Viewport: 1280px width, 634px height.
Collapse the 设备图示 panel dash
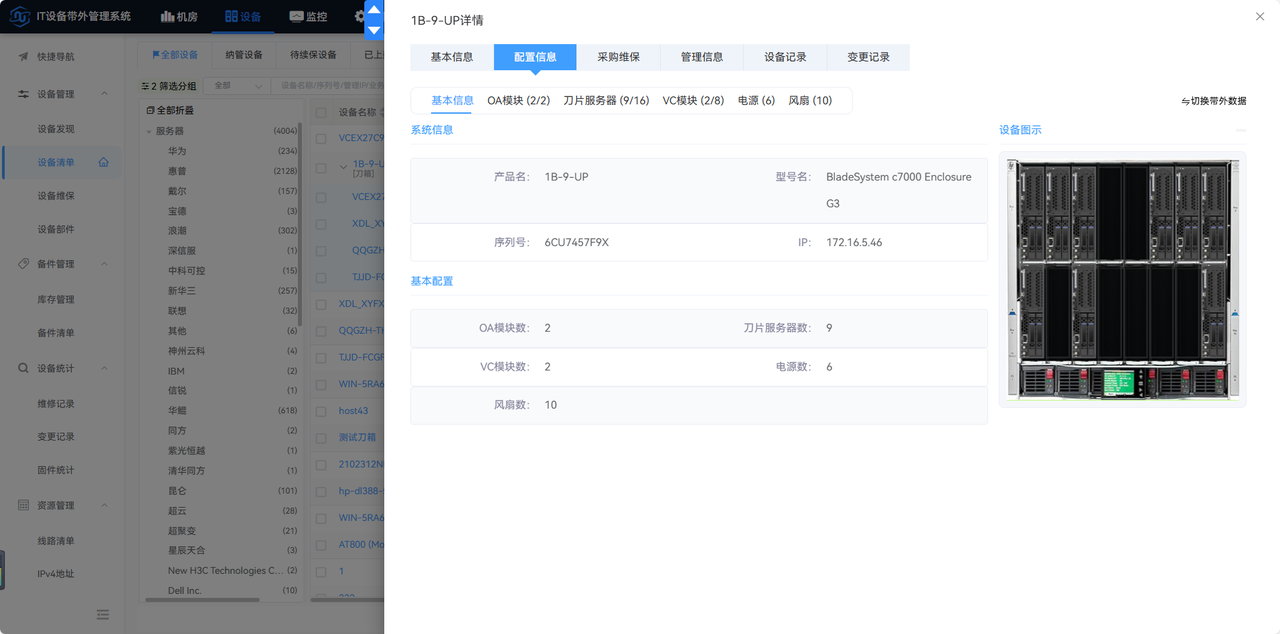pos(1241,130)
